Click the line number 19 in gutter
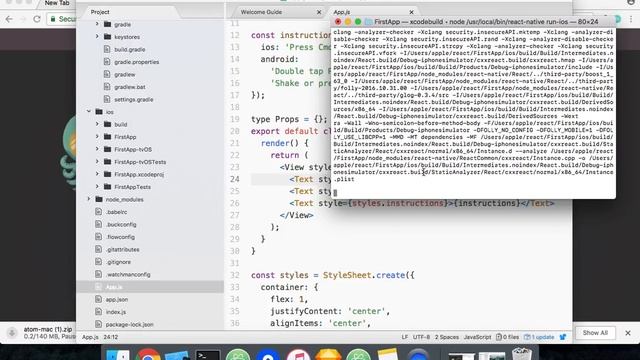The image size is (640, 360). pos(235,119)
